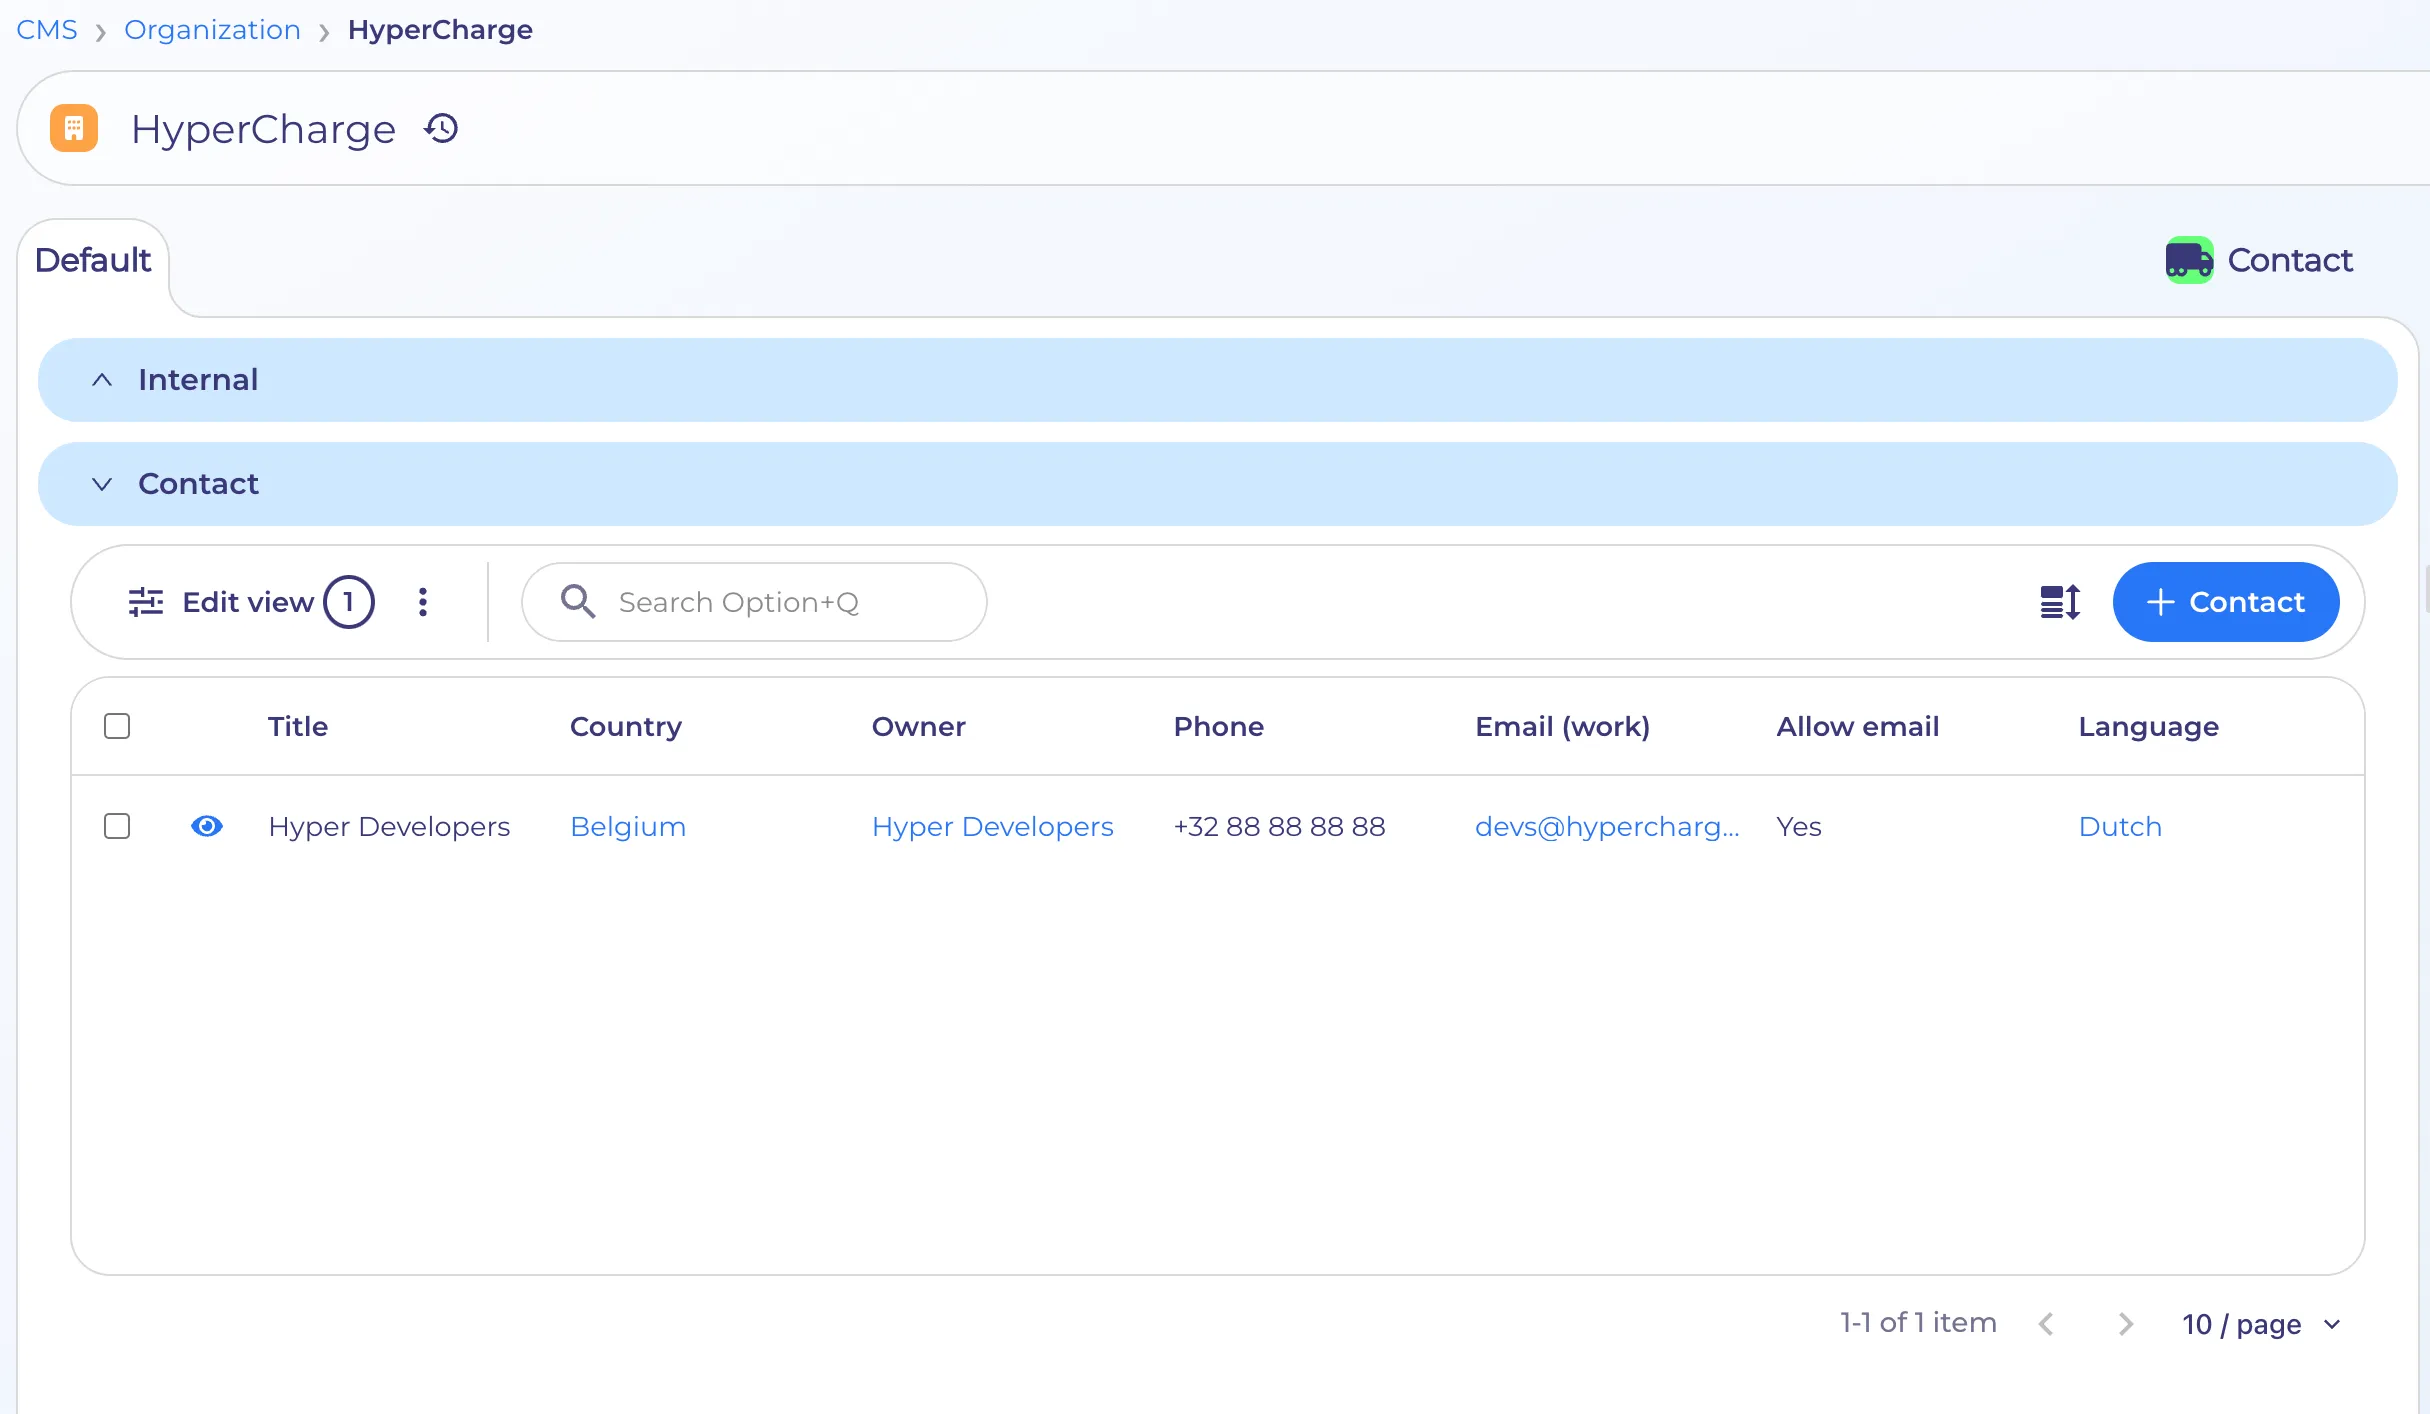Sort by the Language column header

coord(2149,727)
